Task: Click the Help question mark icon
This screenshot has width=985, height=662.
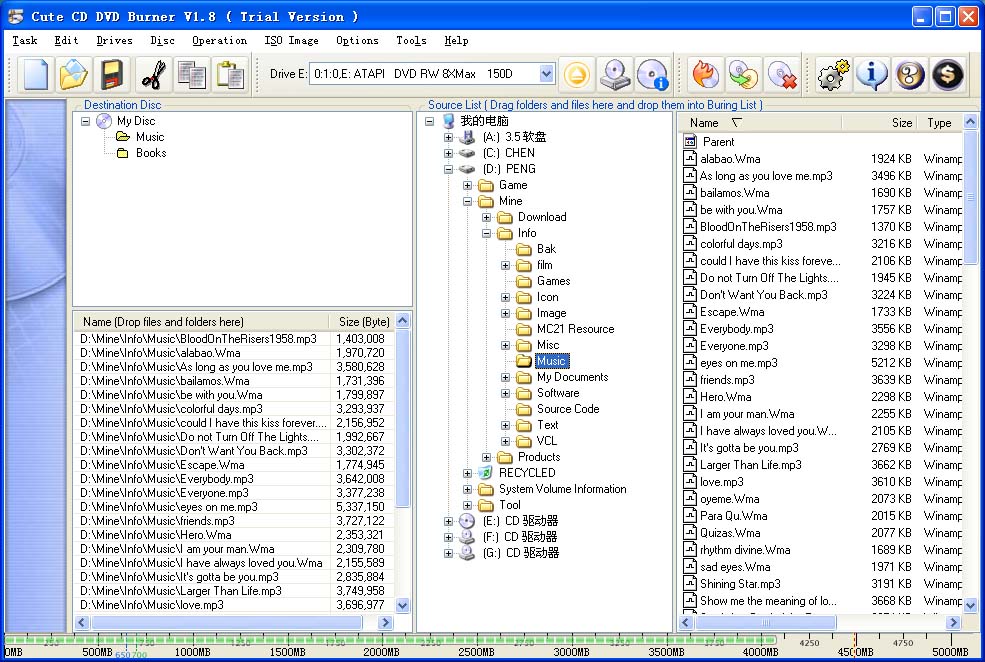Action: 910,75
